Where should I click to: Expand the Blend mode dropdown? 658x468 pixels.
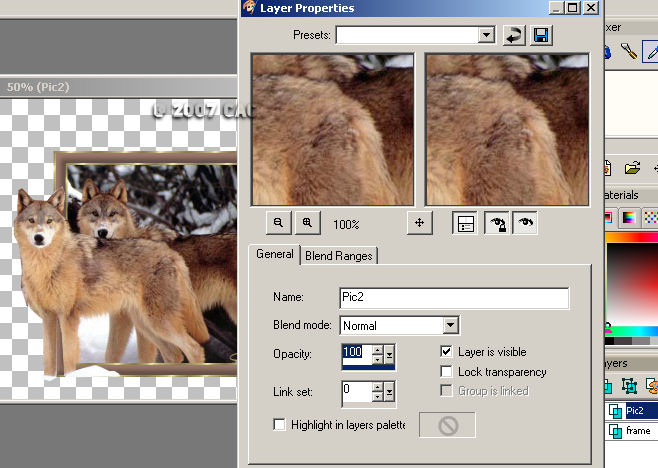(x=450, y=325)
